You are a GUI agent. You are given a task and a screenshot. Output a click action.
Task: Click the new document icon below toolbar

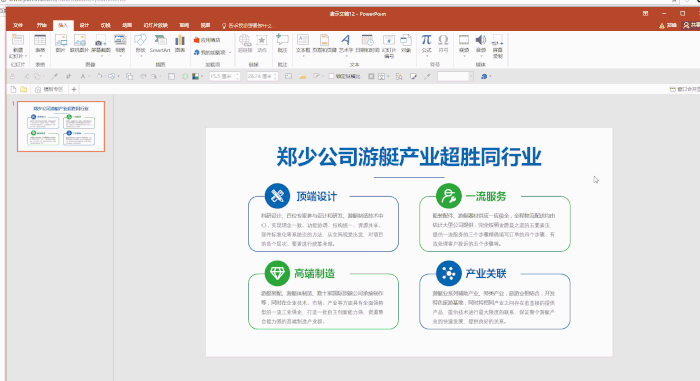tap(13, 89)
